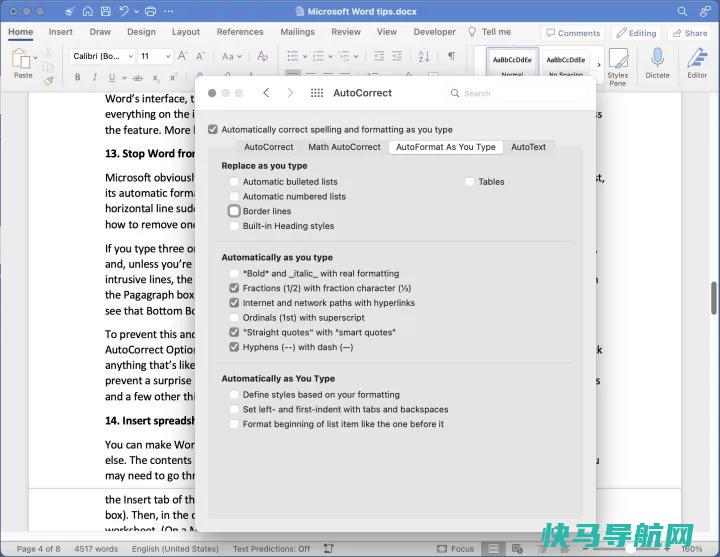Open bullet list style dropdown arrow
Screen dimensions: 720x557
click(x=305, y=56)
